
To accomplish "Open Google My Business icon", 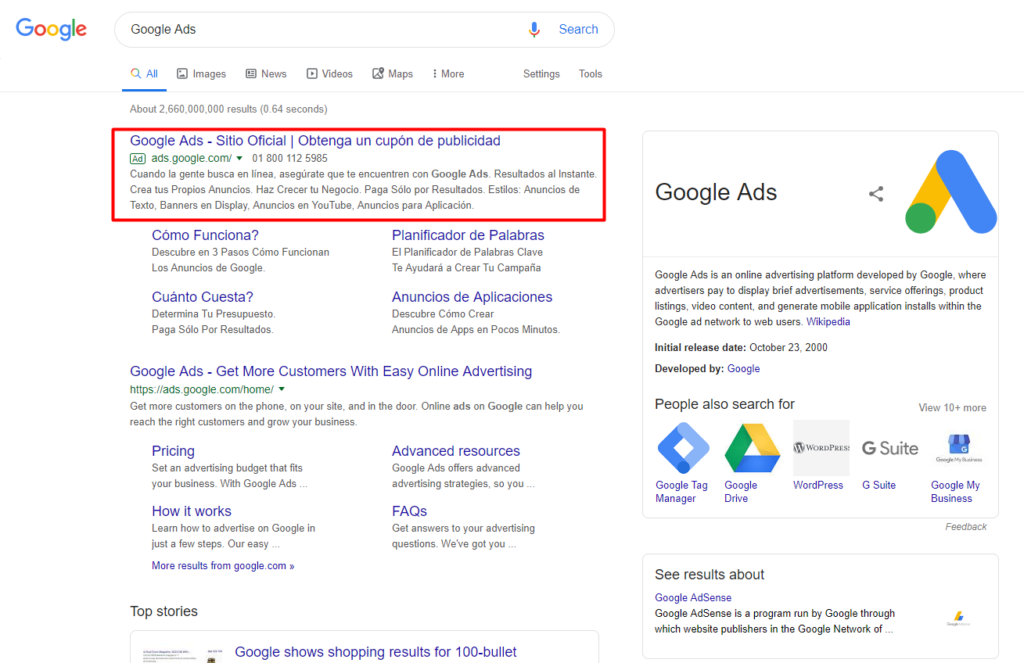I will (958, 448).
